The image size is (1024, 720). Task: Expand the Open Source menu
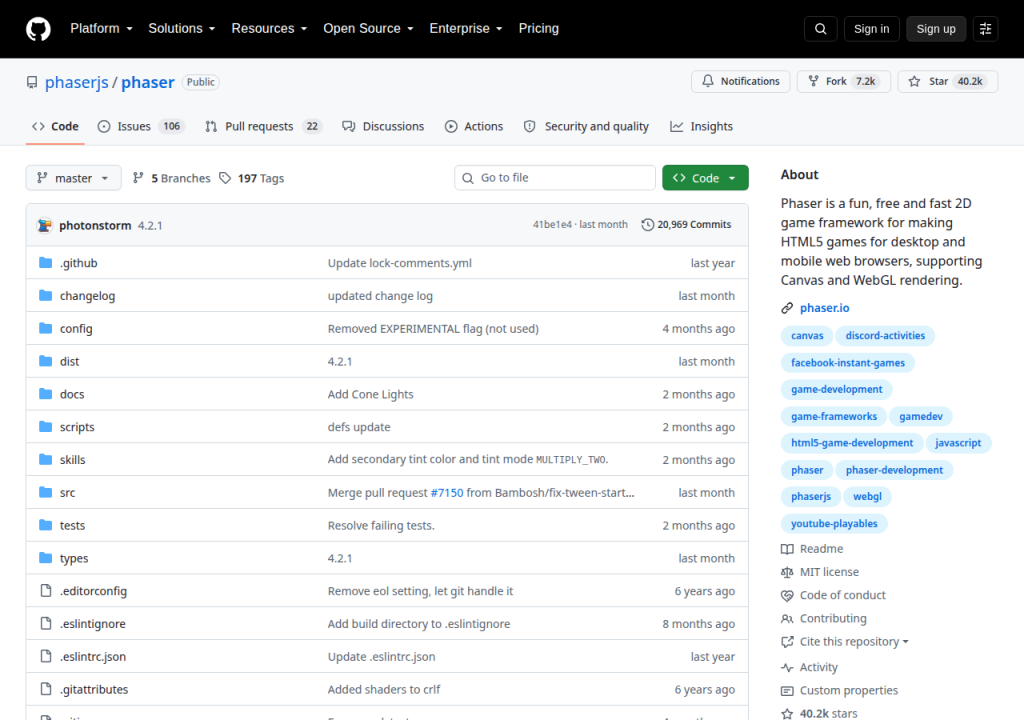368,29
